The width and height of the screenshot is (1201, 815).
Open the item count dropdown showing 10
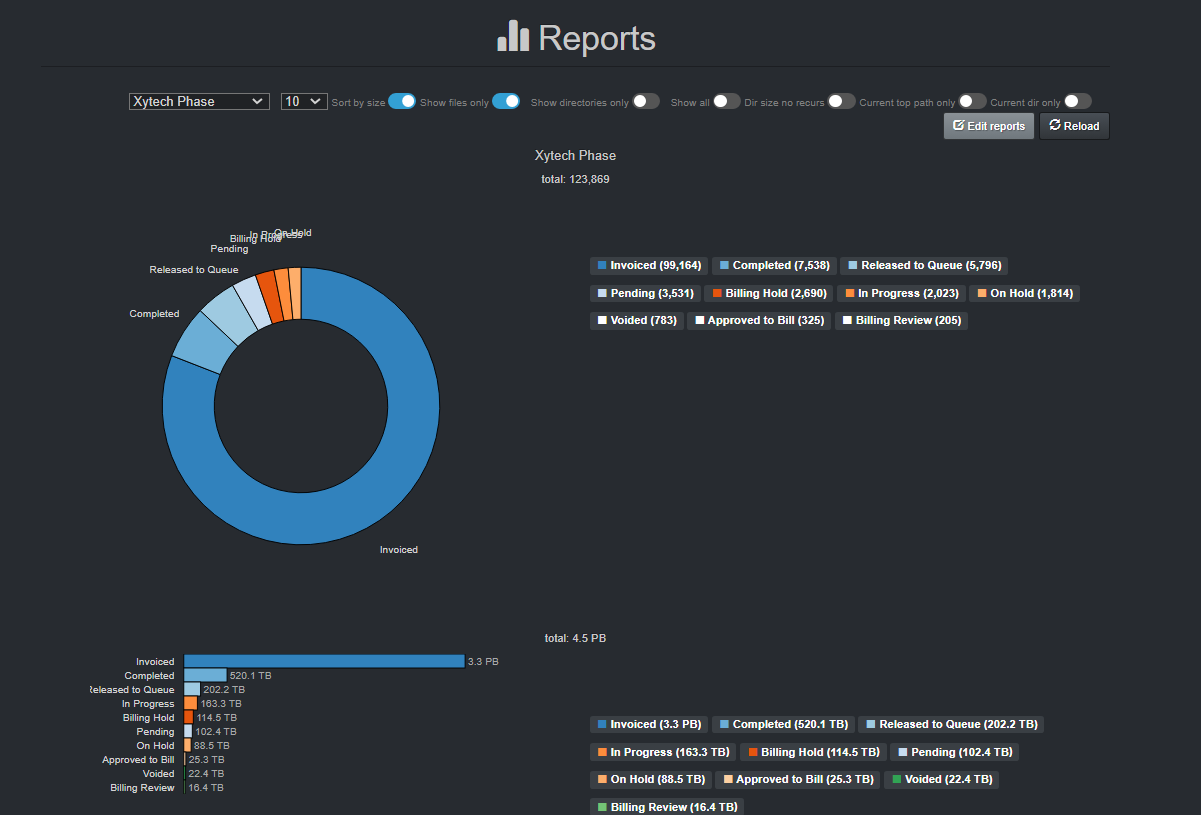tap(304, 101)
